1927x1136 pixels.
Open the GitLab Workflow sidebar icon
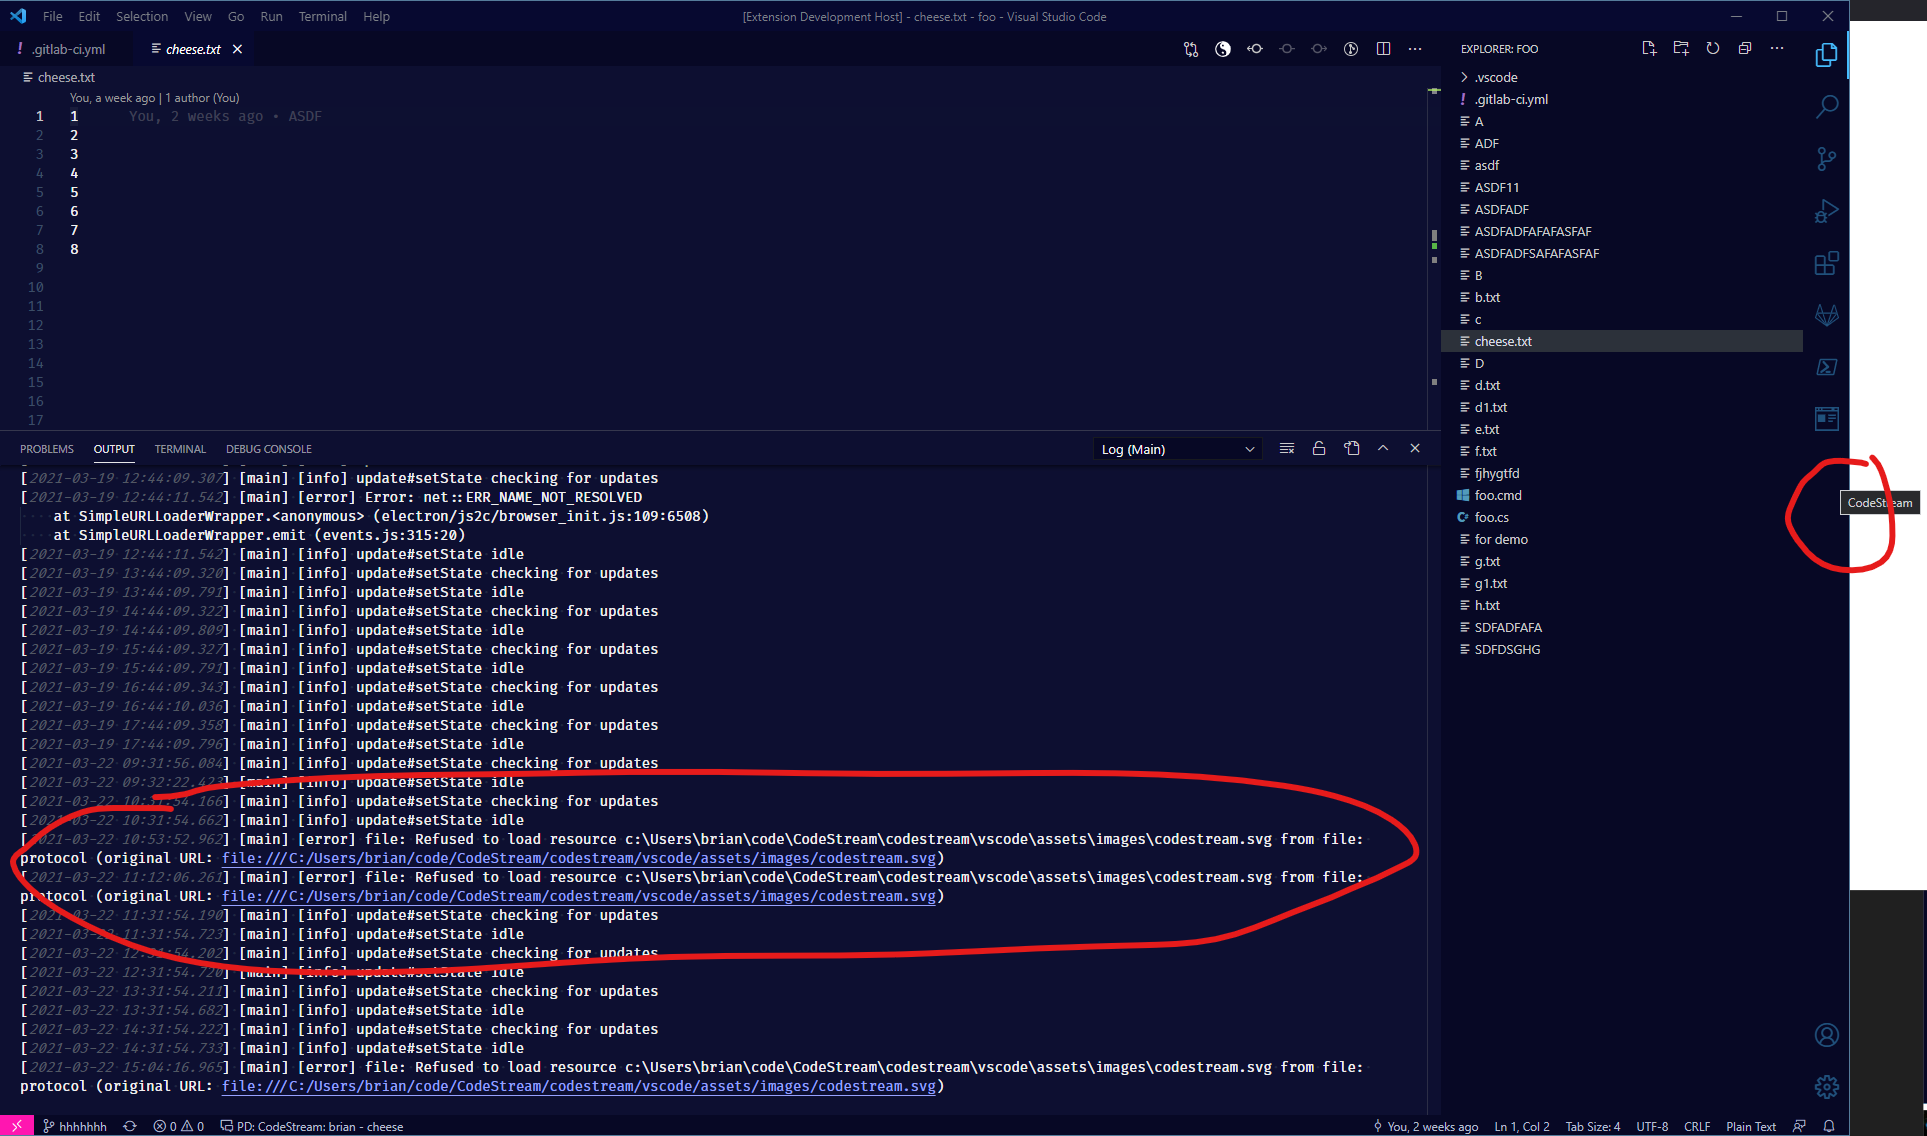click(x=1827, y=314)
